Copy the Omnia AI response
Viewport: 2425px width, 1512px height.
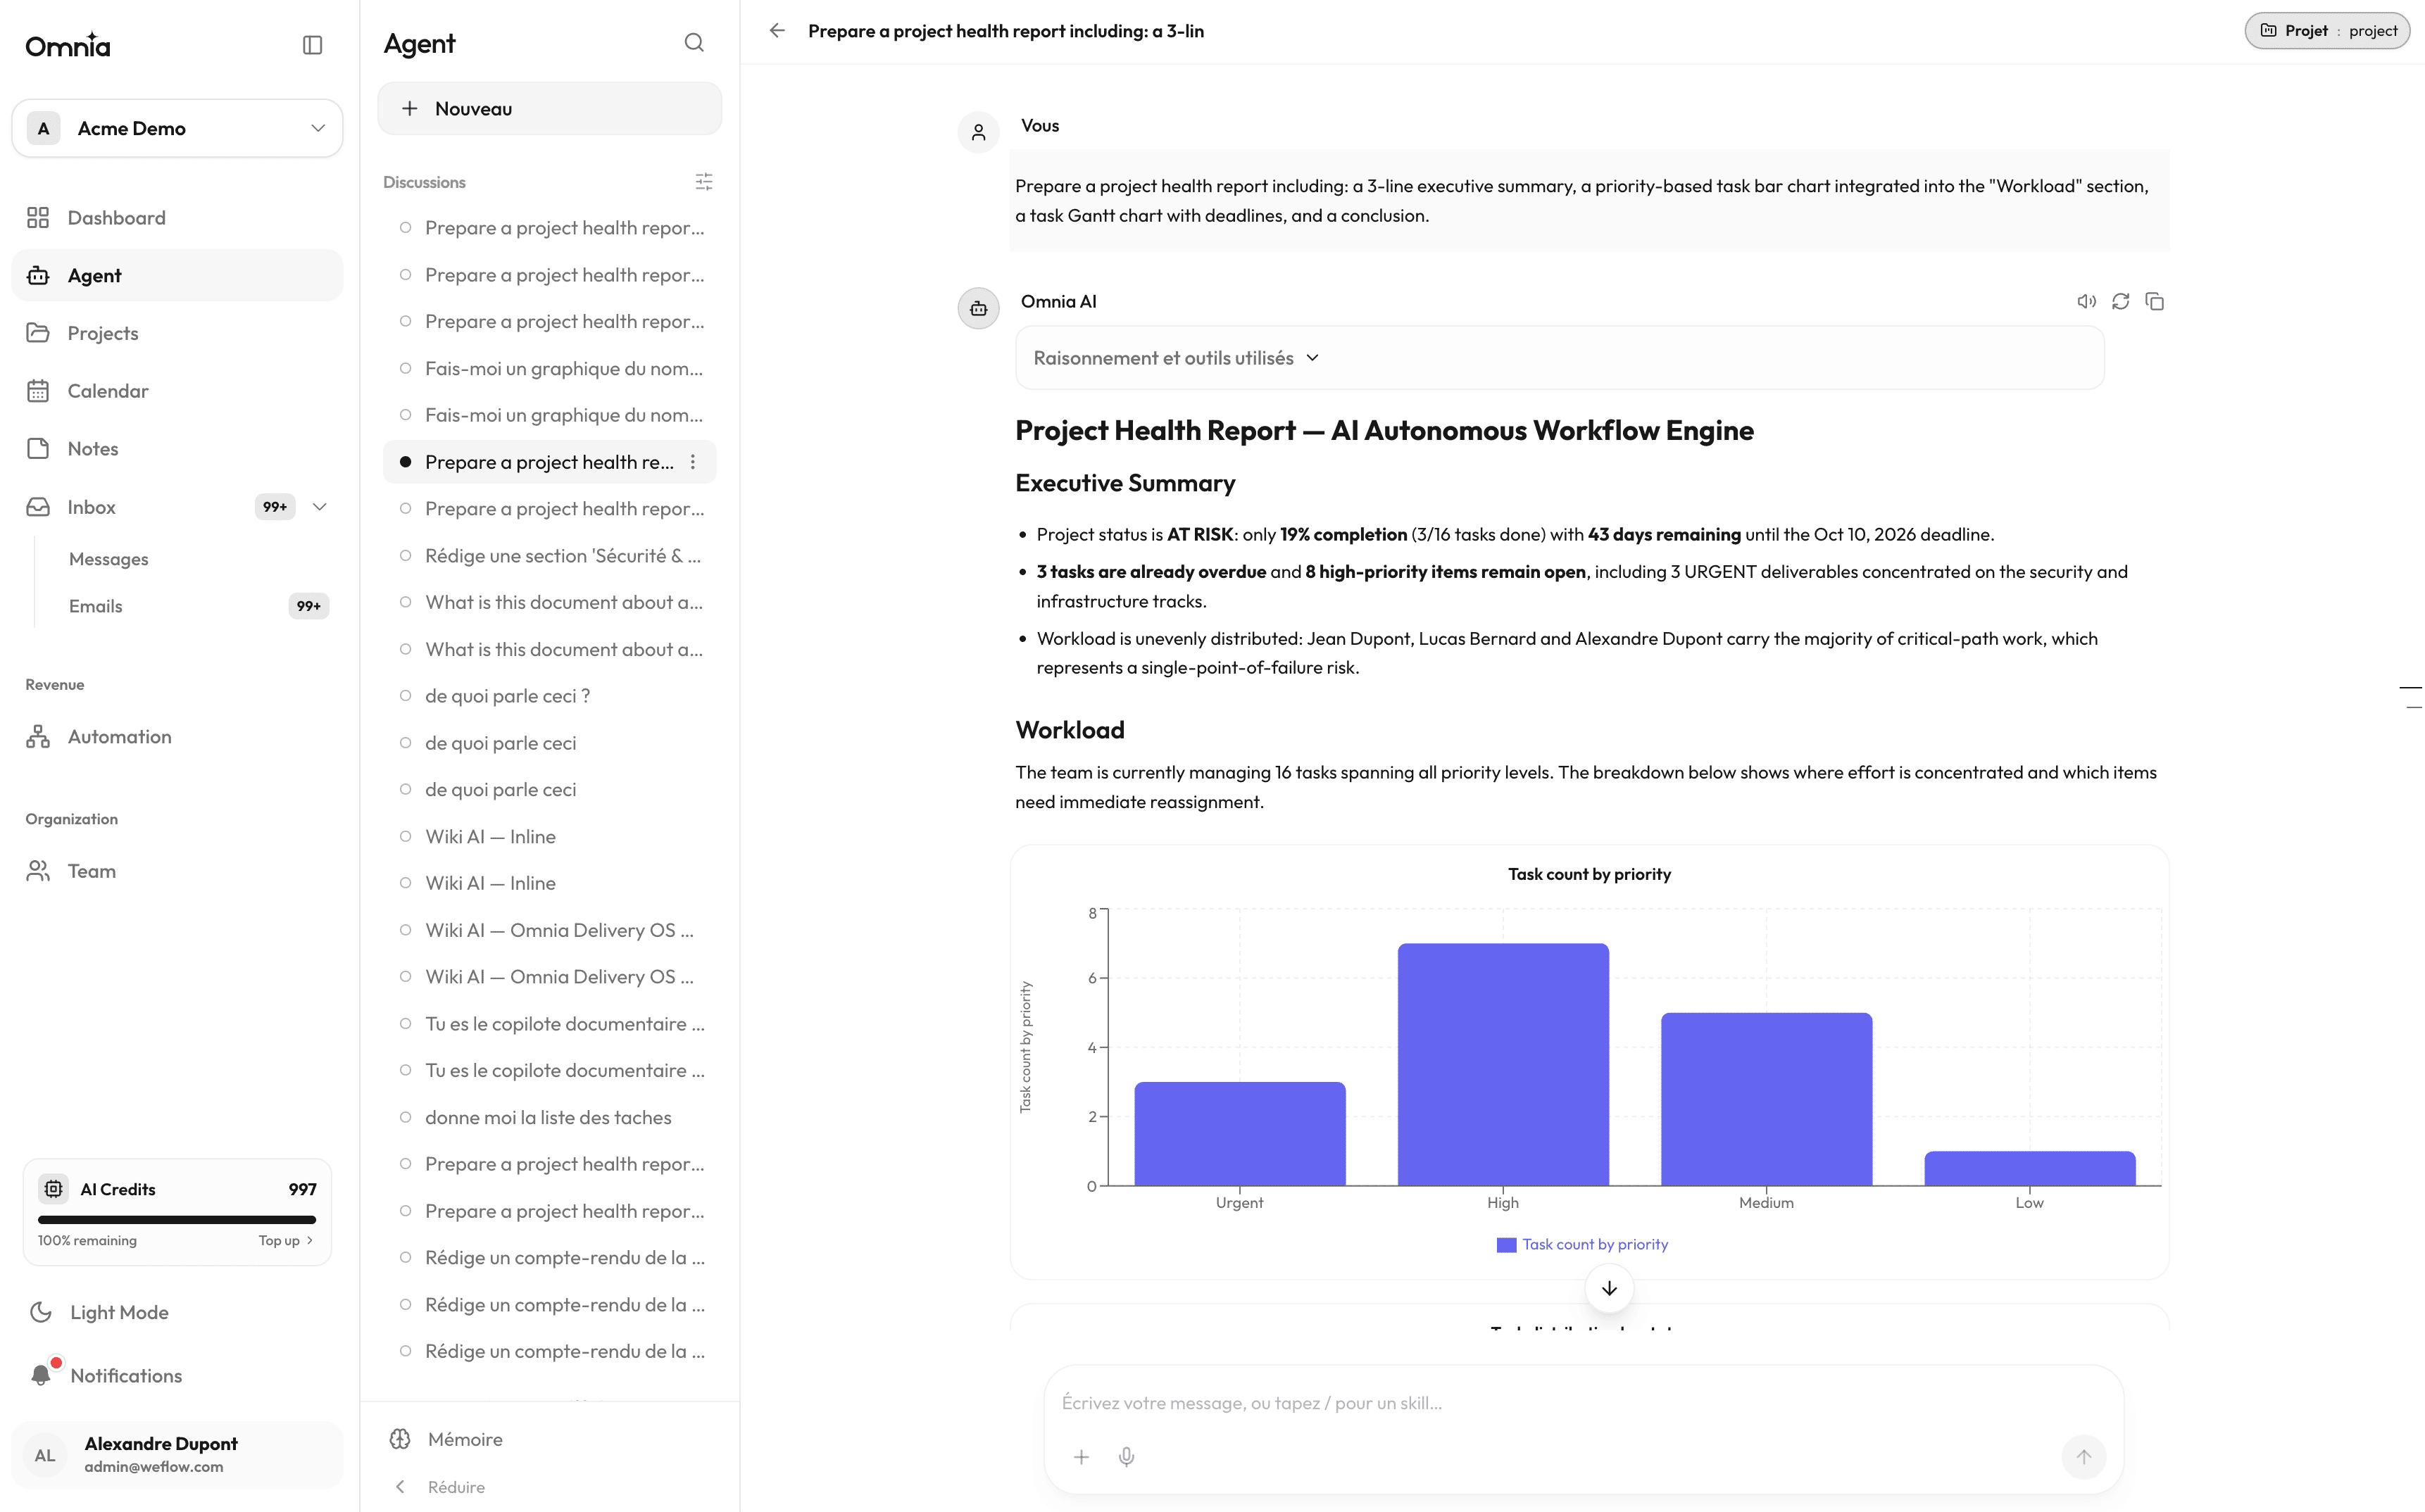click(2155, 301)
